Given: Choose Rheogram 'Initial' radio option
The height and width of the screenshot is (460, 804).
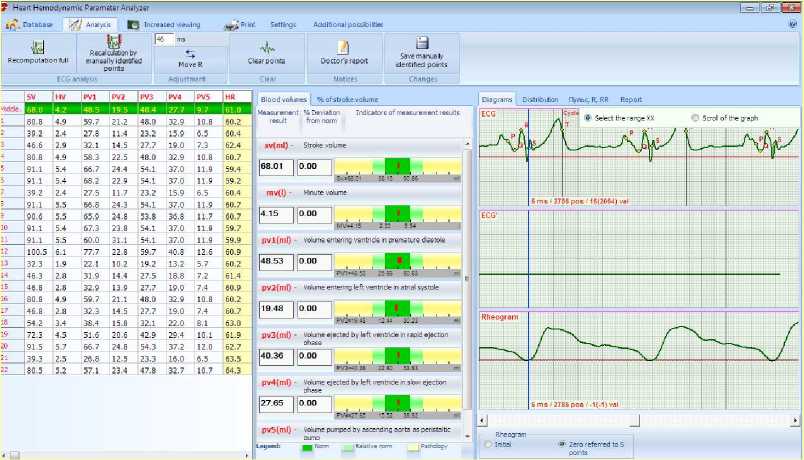Looking at the screenshot, I should click(488, 443).
